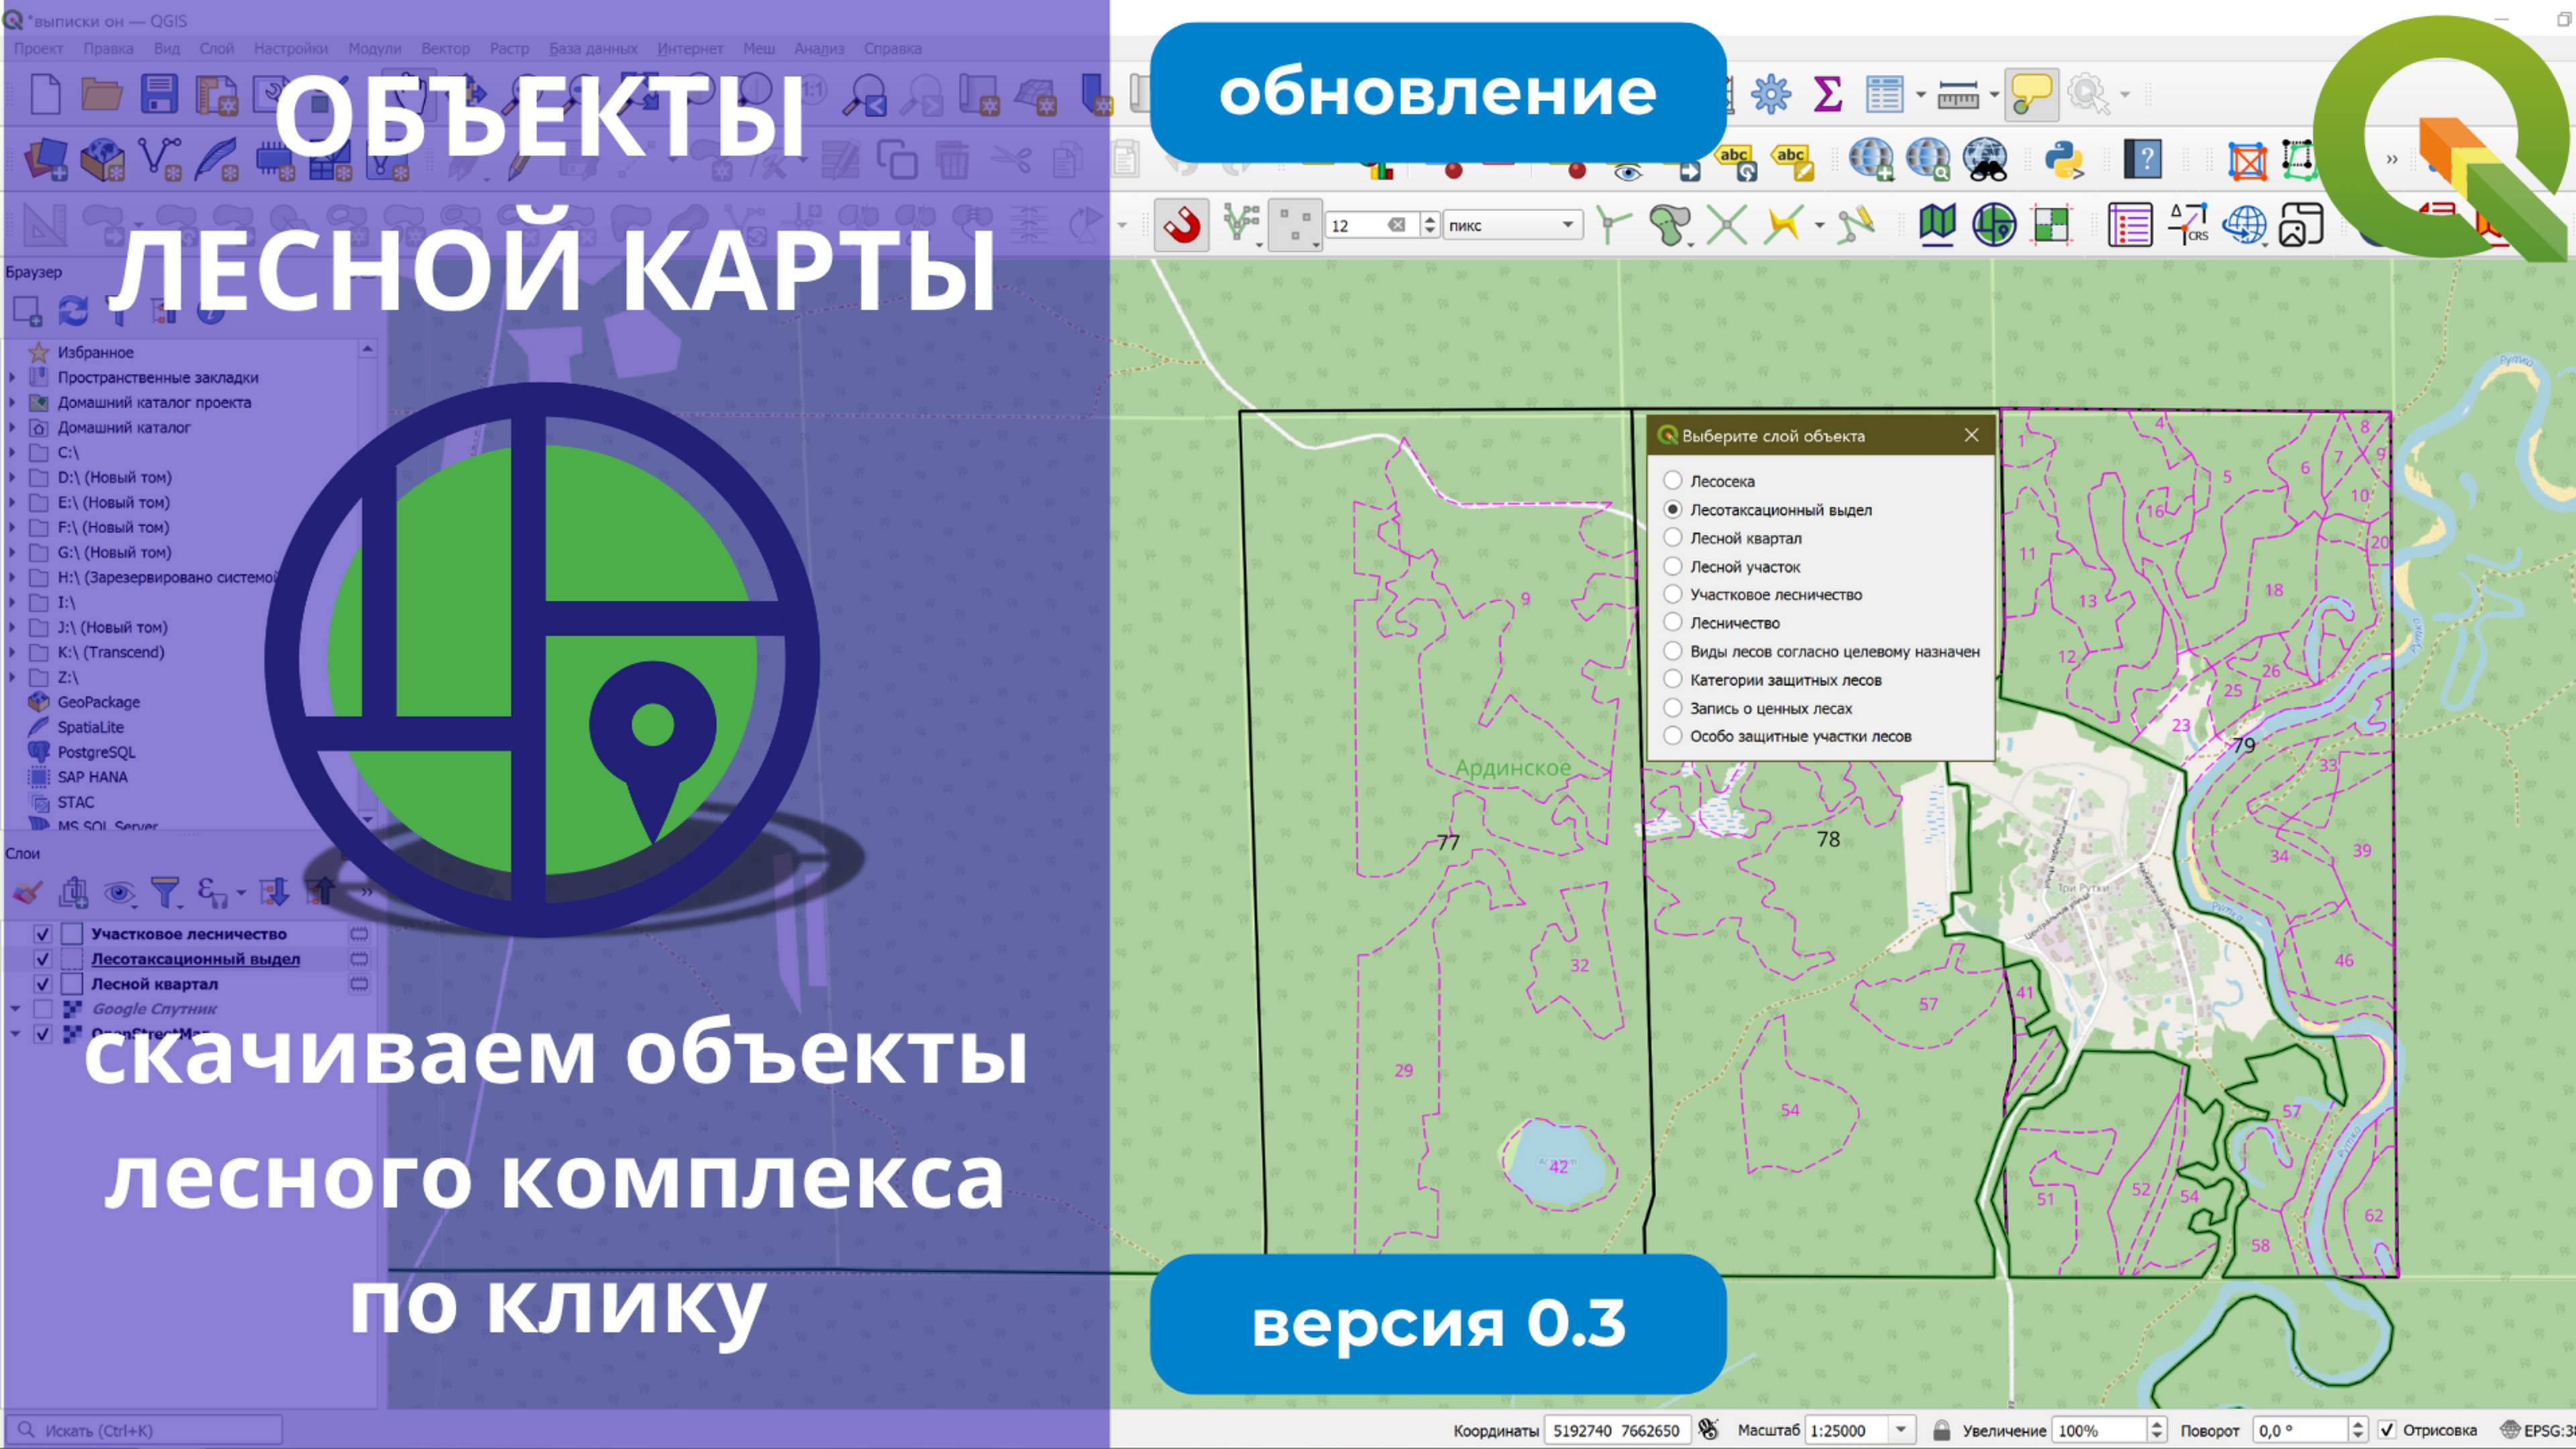Click the Искать (Ctrl+K) search field
The width and height of the screenshot is (2576, 1449).
140,1430
